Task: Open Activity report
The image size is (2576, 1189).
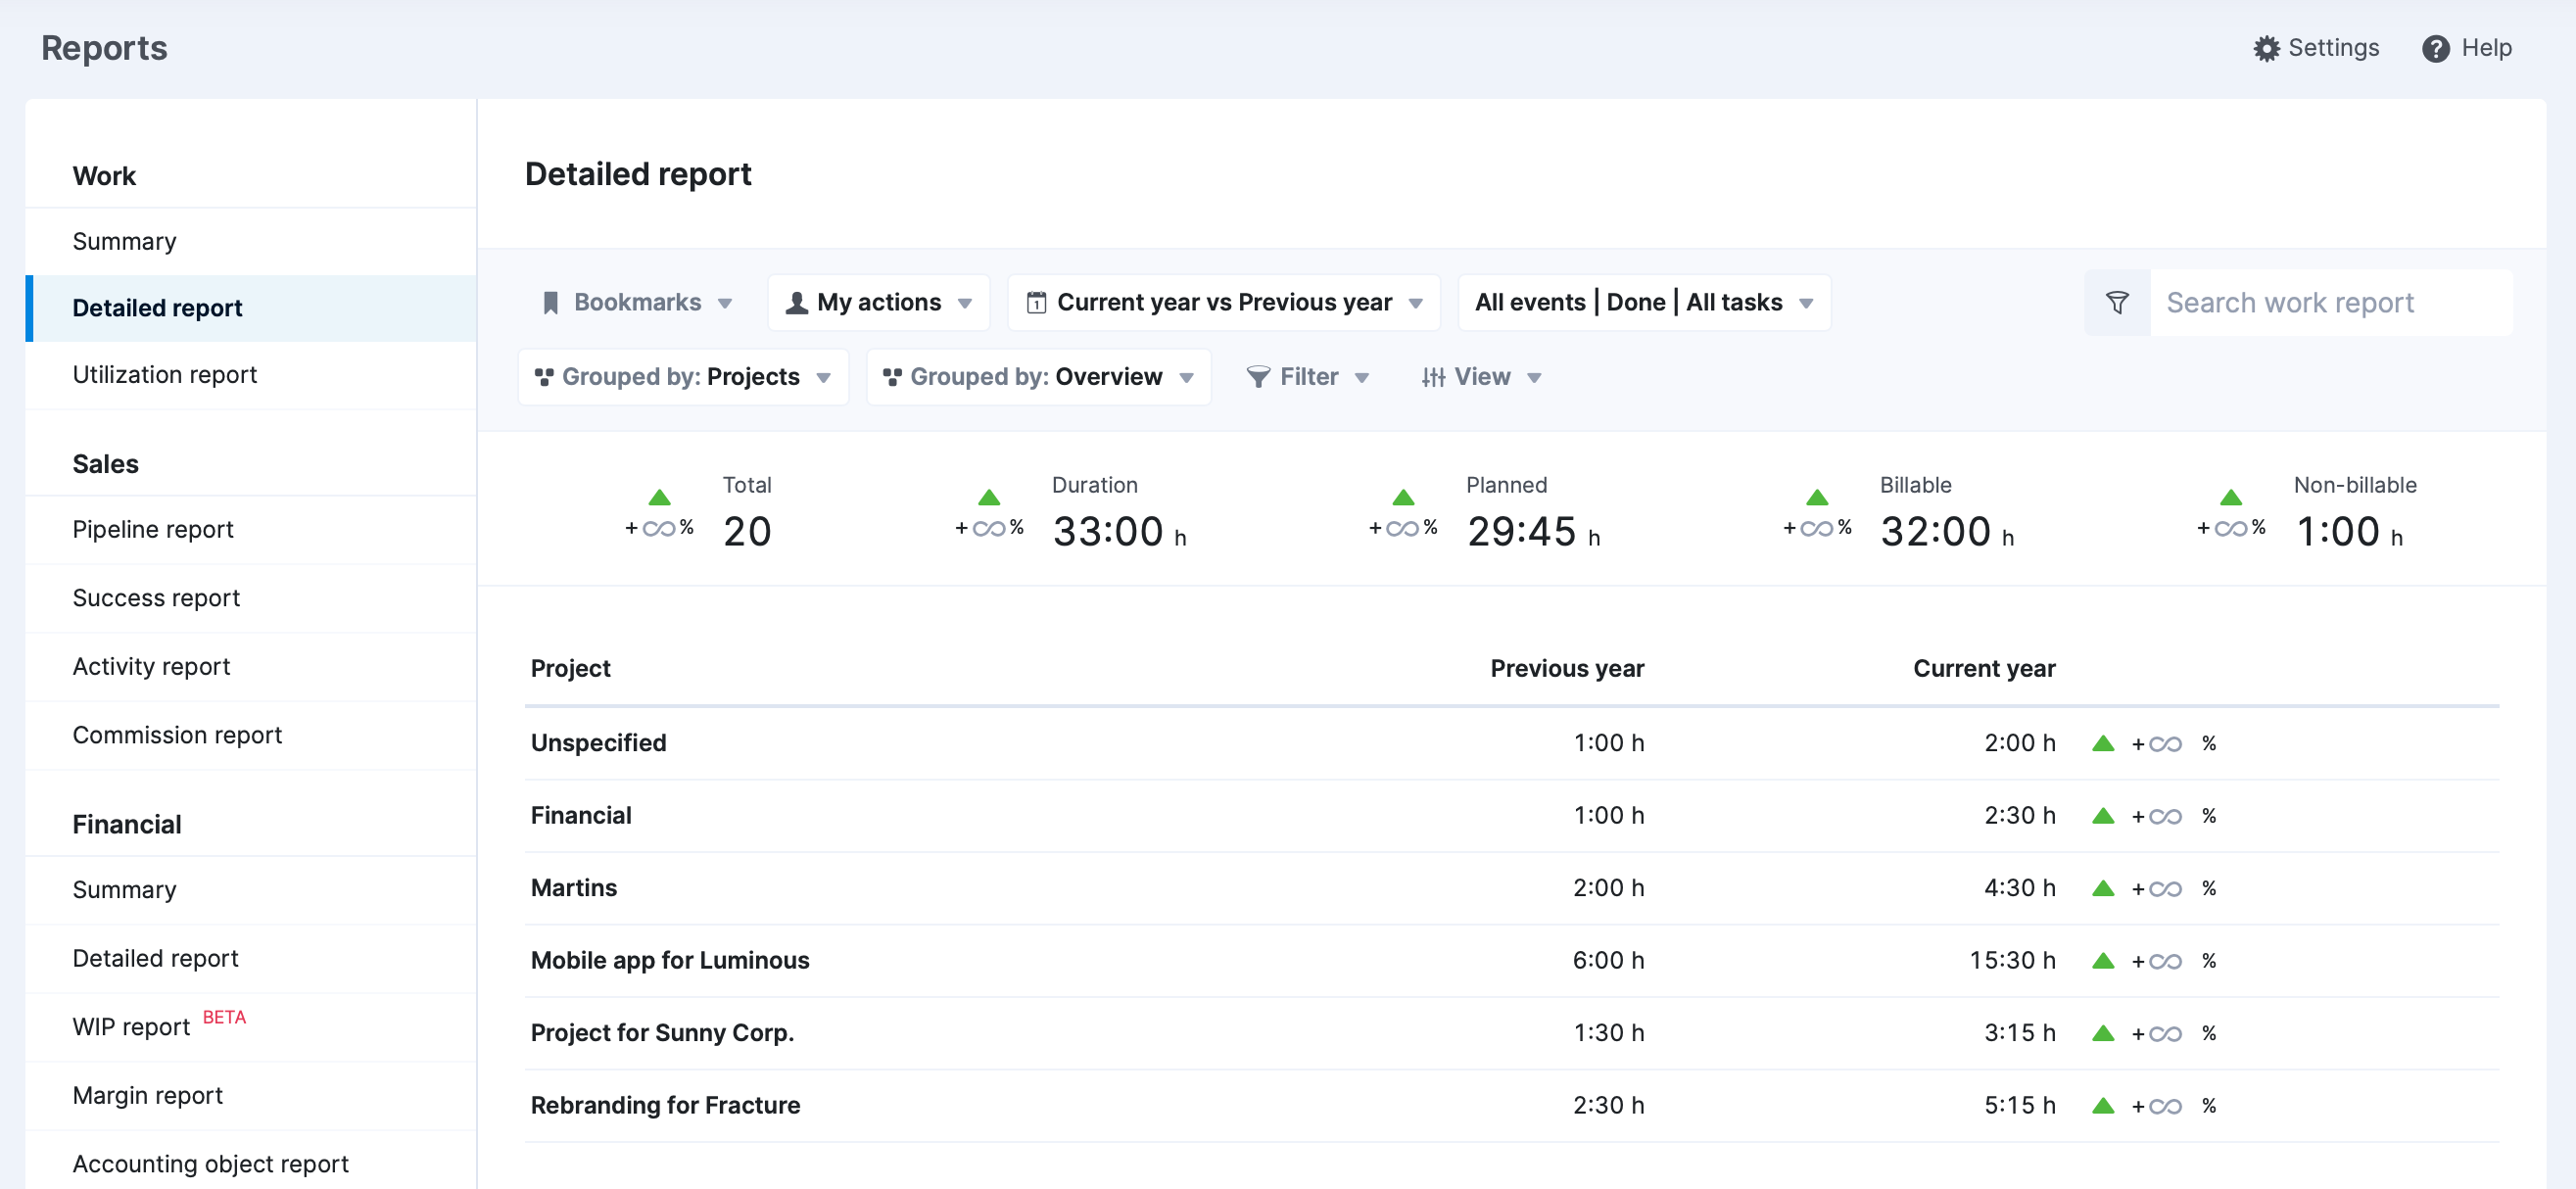Action: point(251,667)
